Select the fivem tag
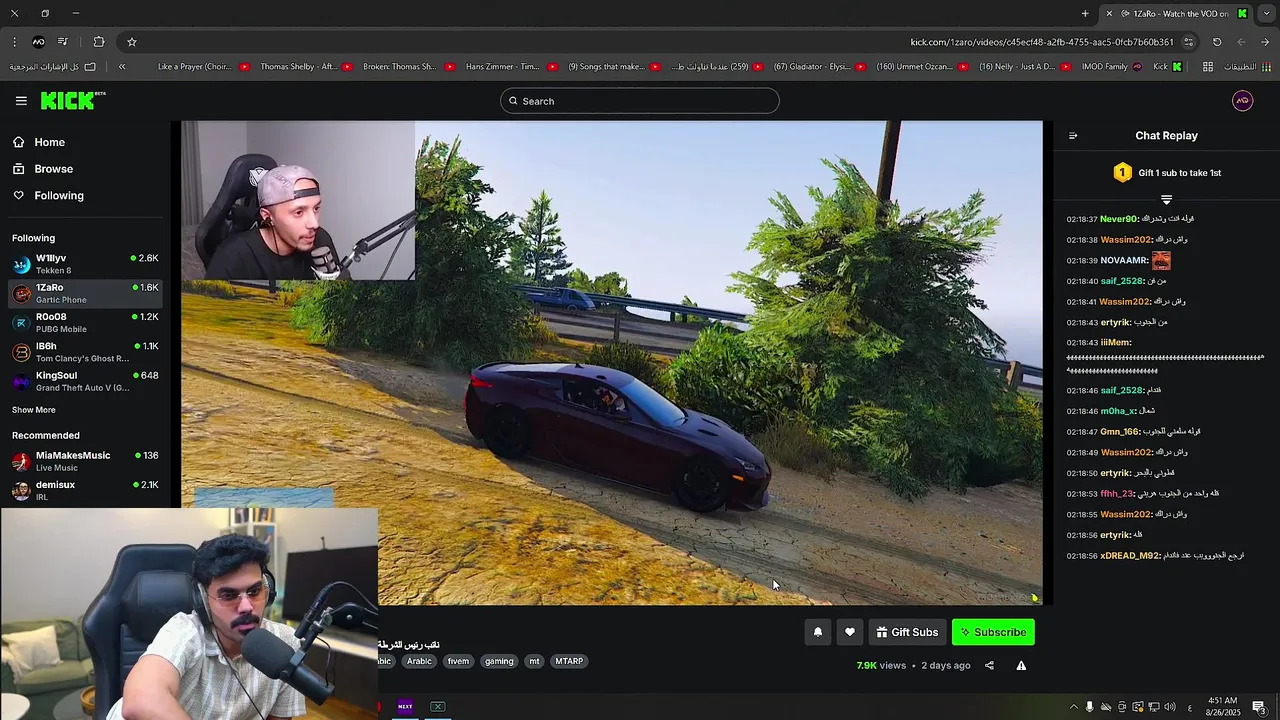The height and width of the screenshot is (720, 1280). 458,661
